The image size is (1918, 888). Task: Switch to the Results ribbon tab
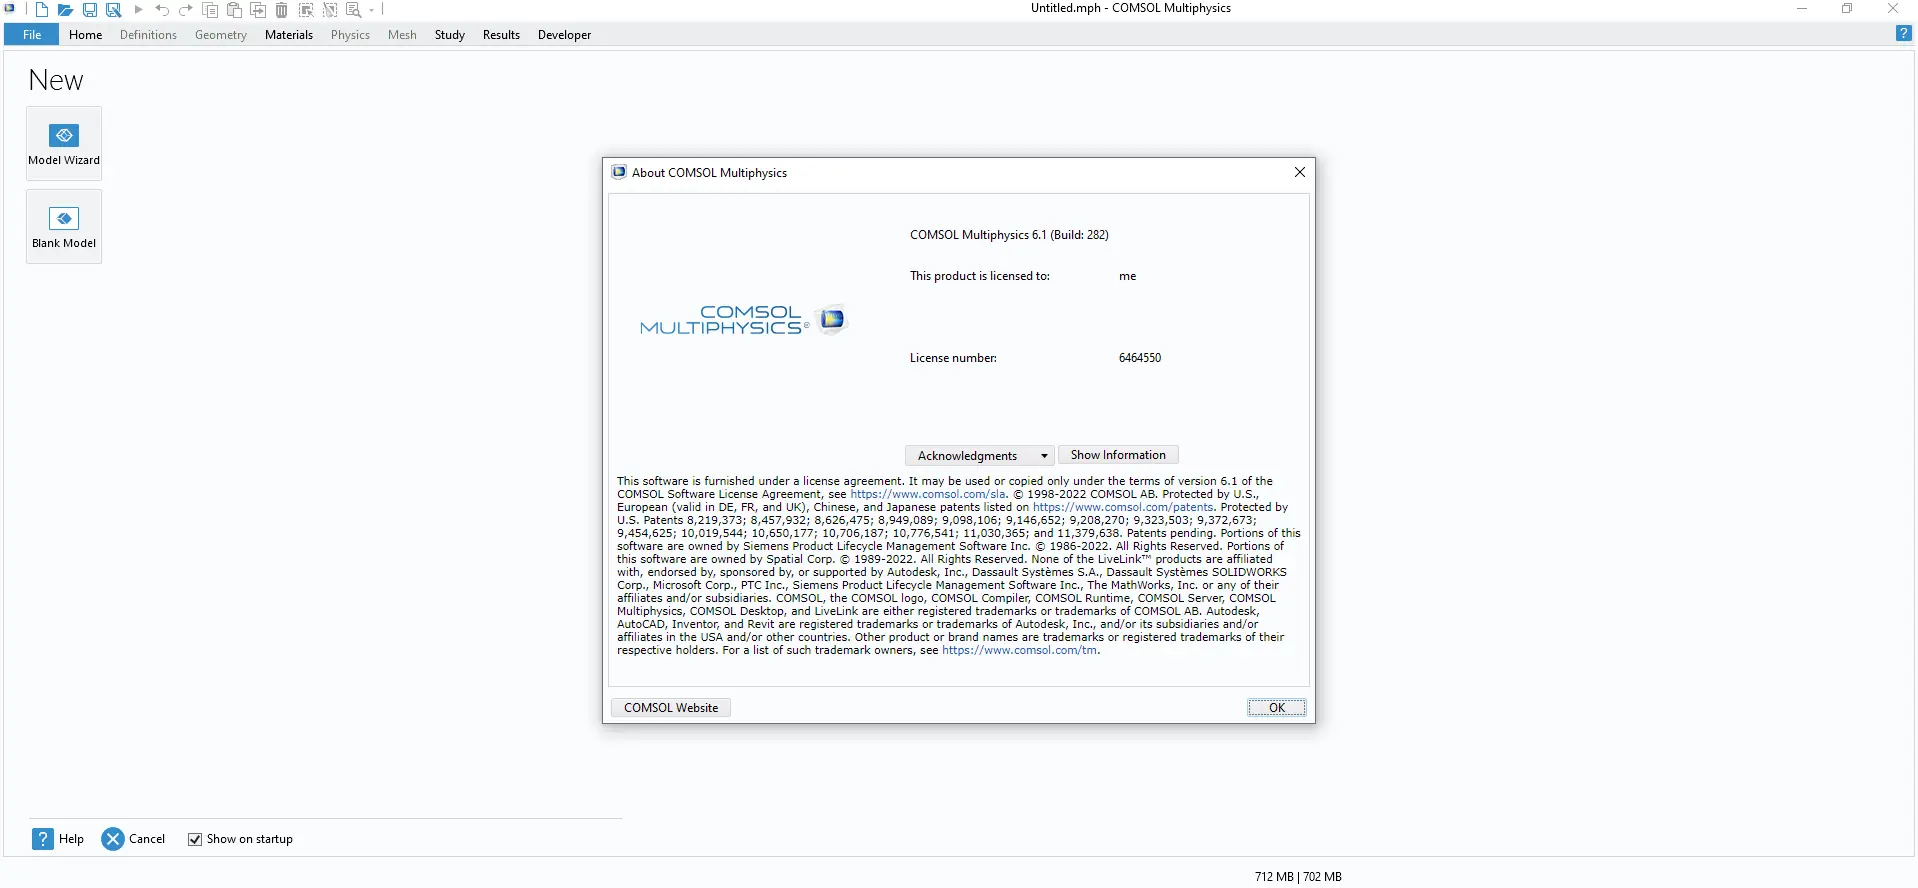pos(501,35)
